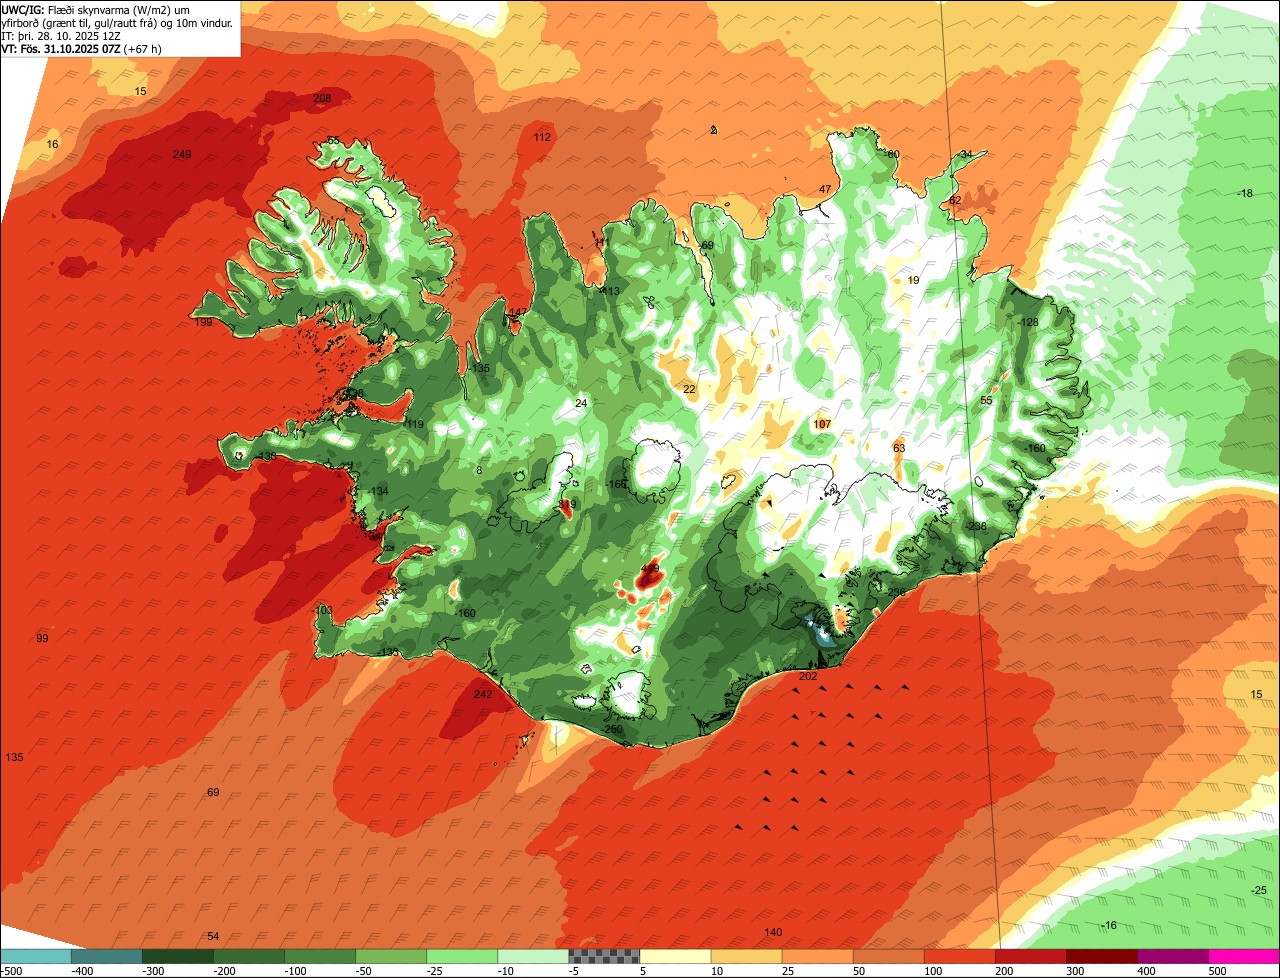Click the map value 99 in the western sea
This screenshot has width=1280, height=978.
click(42, 638)
